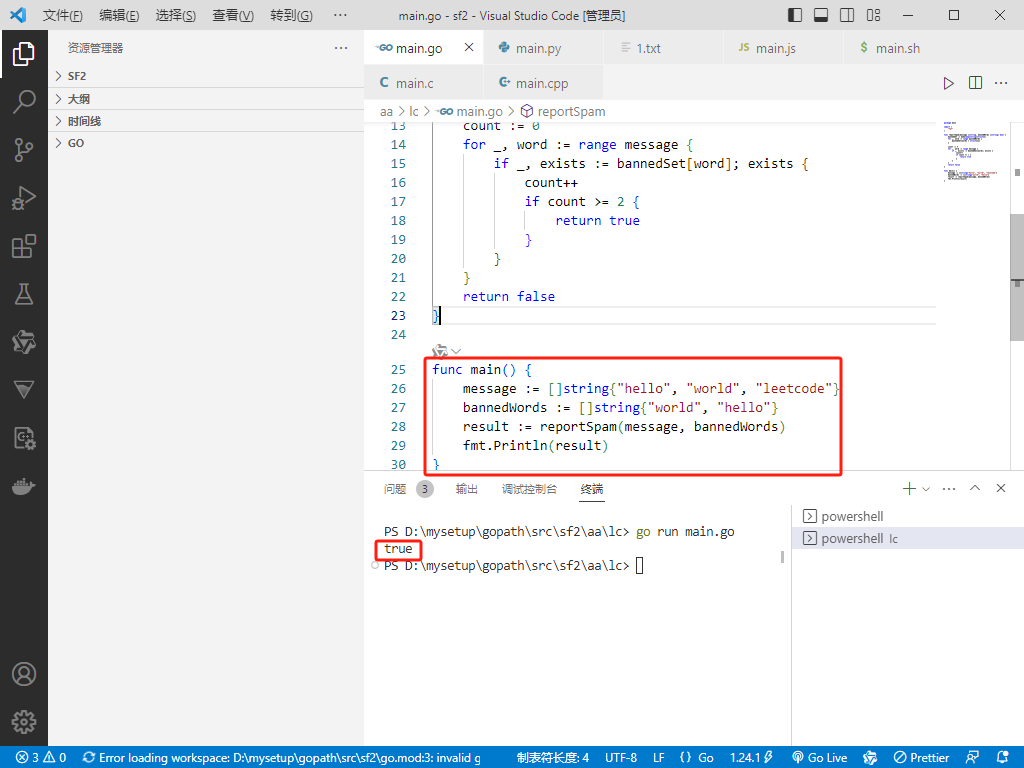
Task: Change UTF-8 file encoding
Action: click(x=621, y=758)
